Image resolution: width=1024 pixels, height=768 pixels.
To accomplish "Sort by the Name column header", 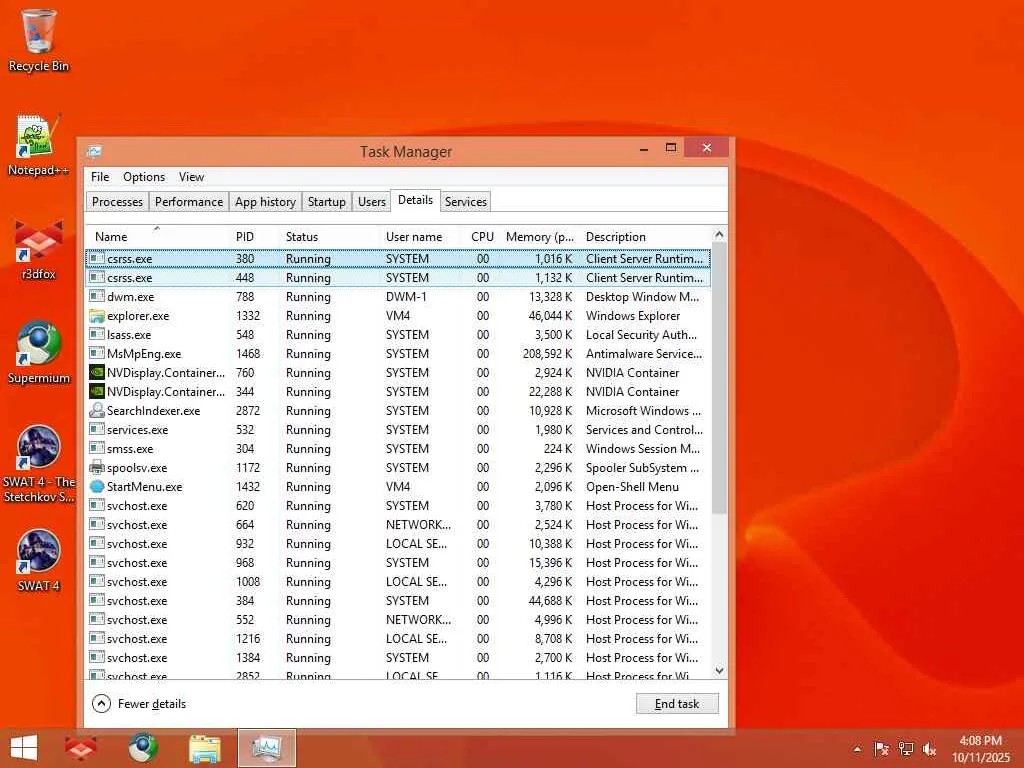I will coord(157,236).
